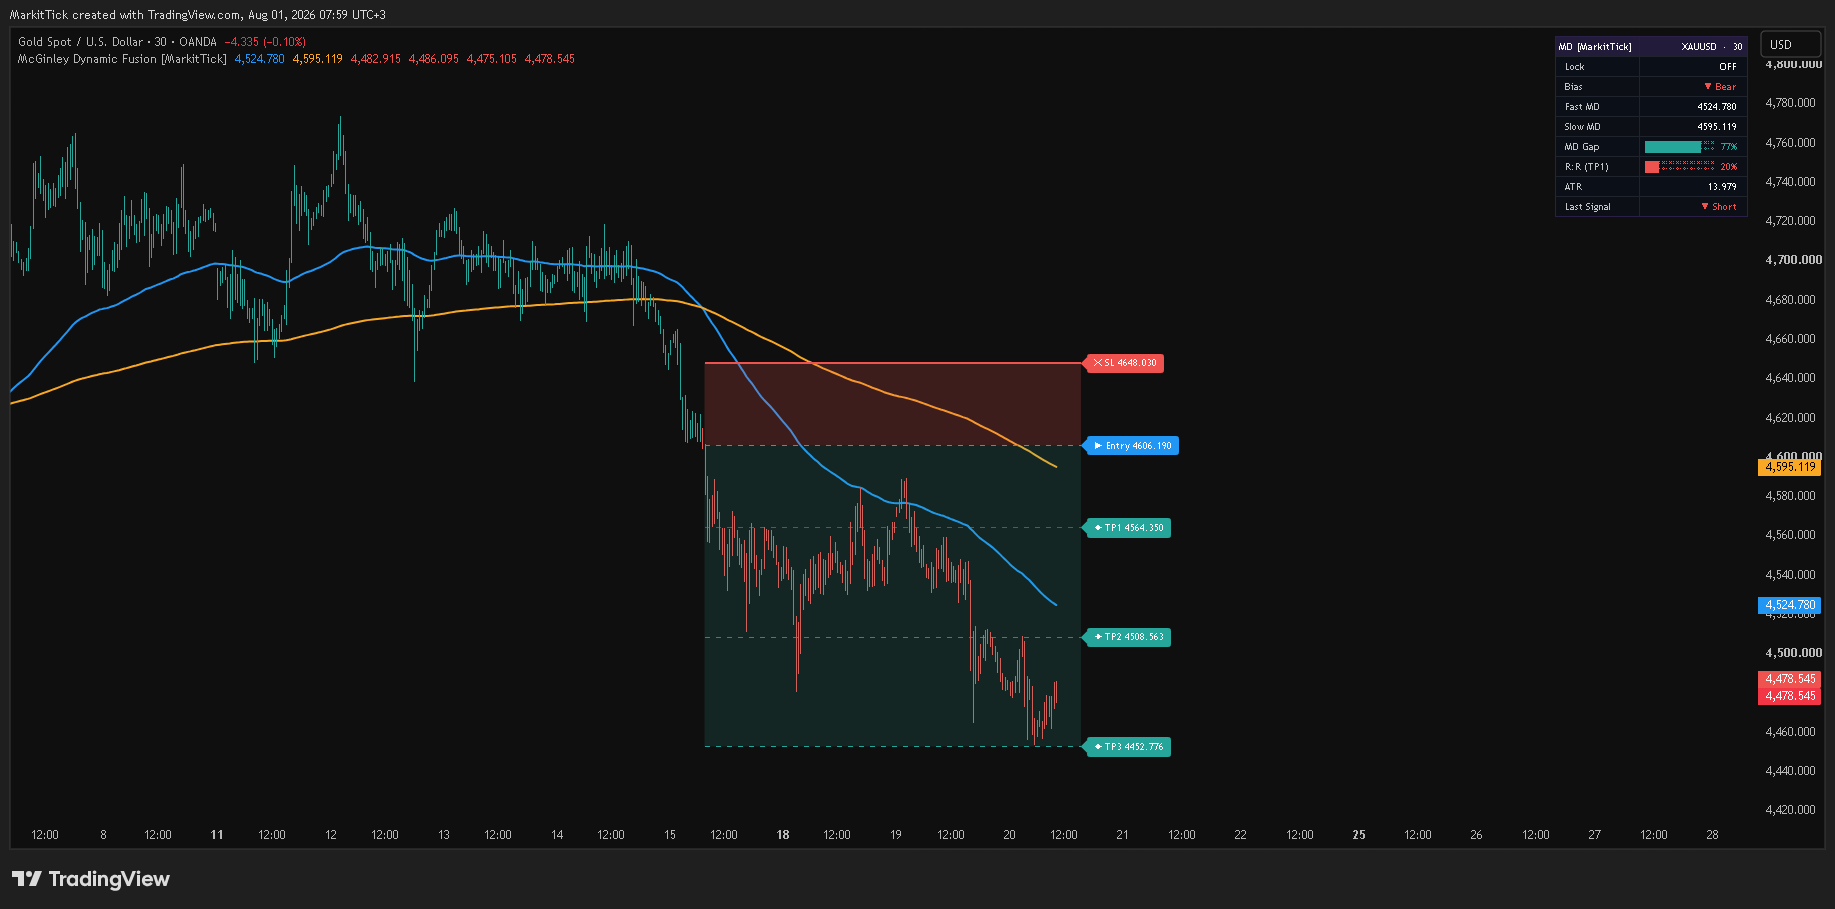Image resolution: width=1835 pixels, height=909 pixels.
Task: Open the USD currency selector
Action: (x=1790, y=44)
